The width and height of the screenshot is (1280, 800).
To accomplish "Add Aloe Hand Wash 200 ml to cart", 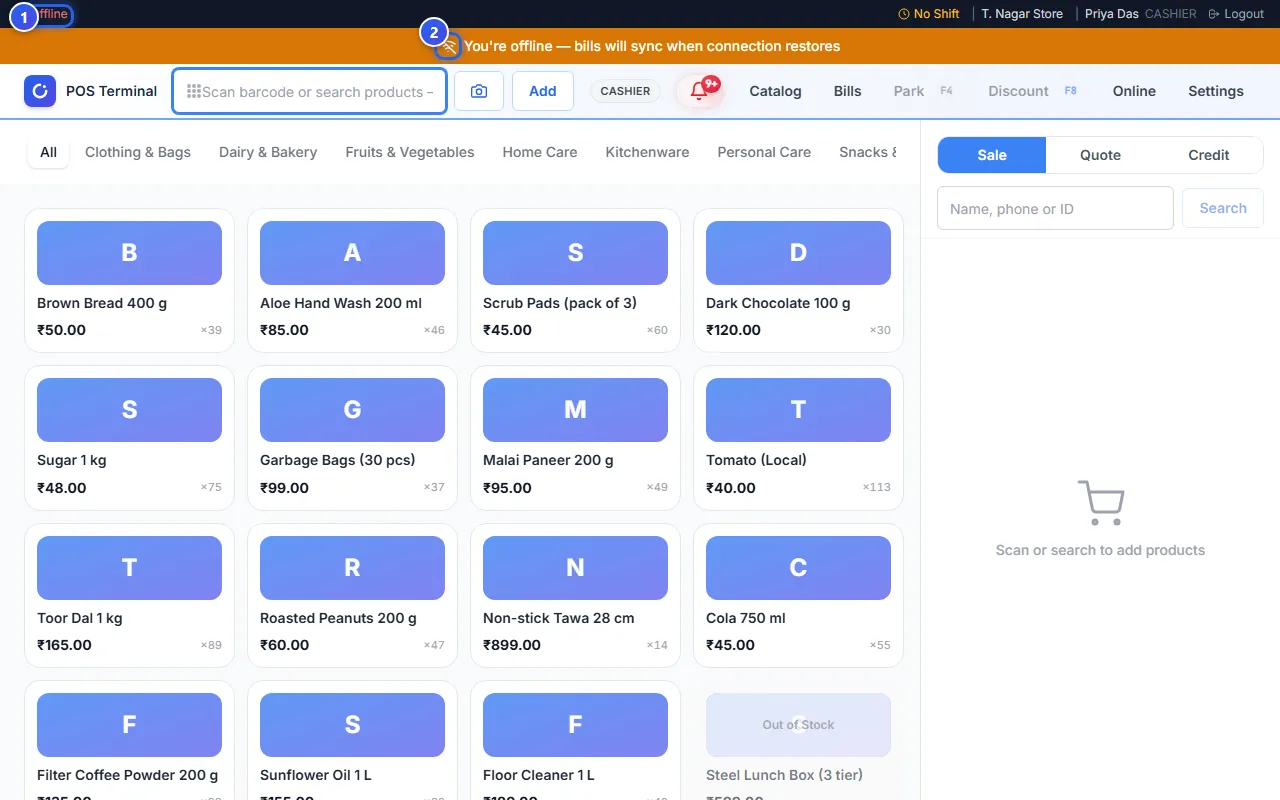I will [352, 280].
